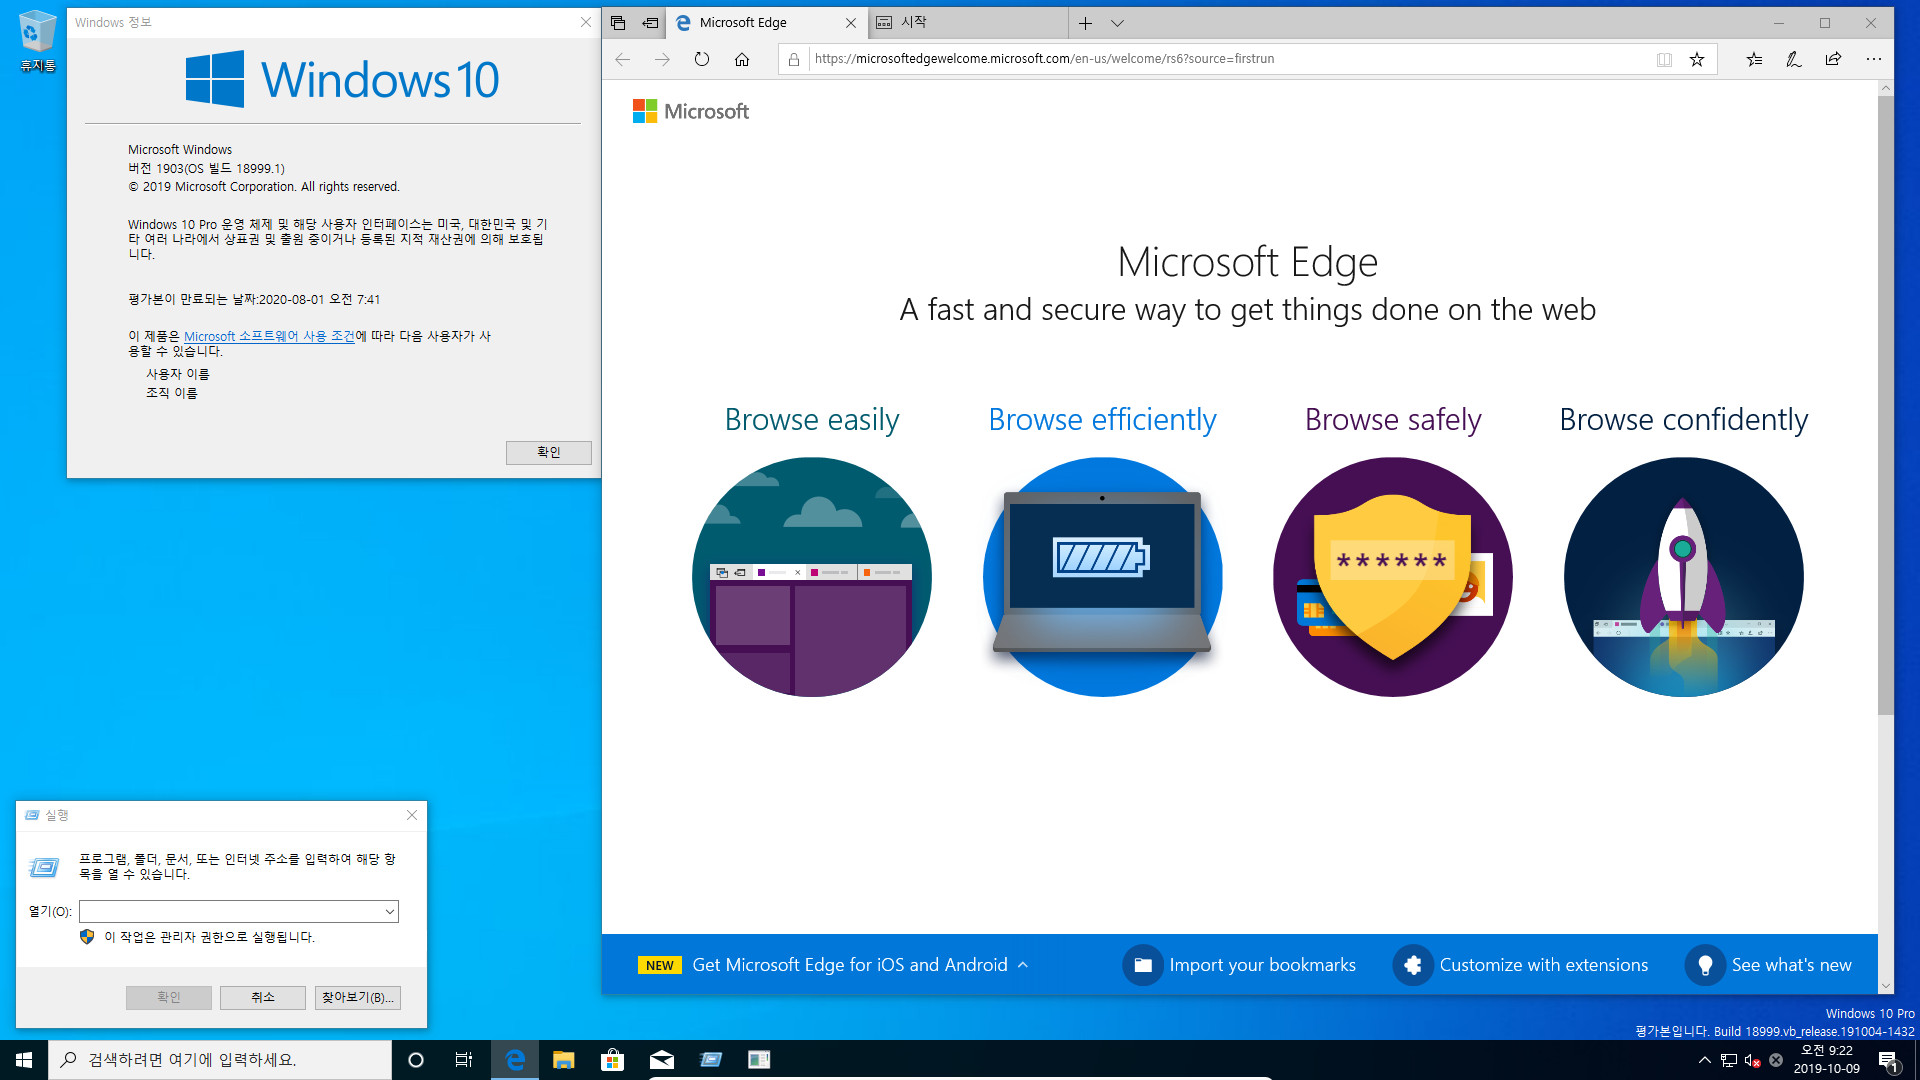
Task: Click the Edge forward arrow
Action: point(662,59)
